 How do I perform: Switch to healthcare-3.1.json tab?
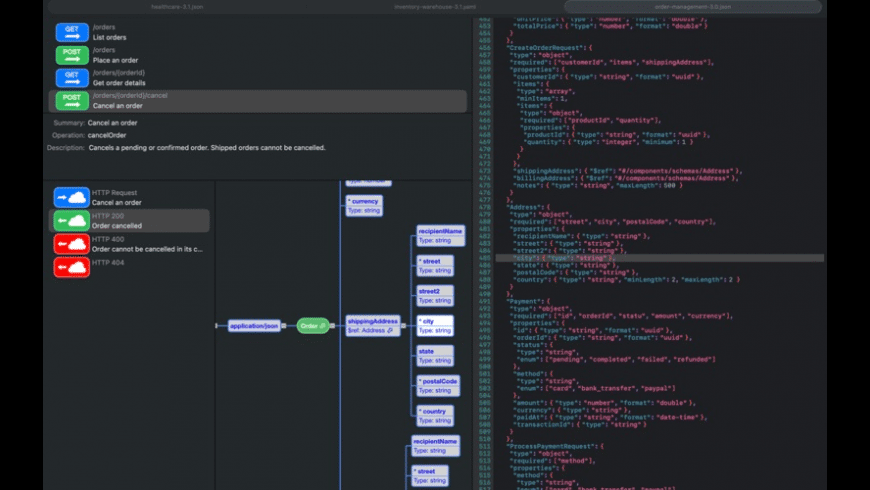pos(177,7)
